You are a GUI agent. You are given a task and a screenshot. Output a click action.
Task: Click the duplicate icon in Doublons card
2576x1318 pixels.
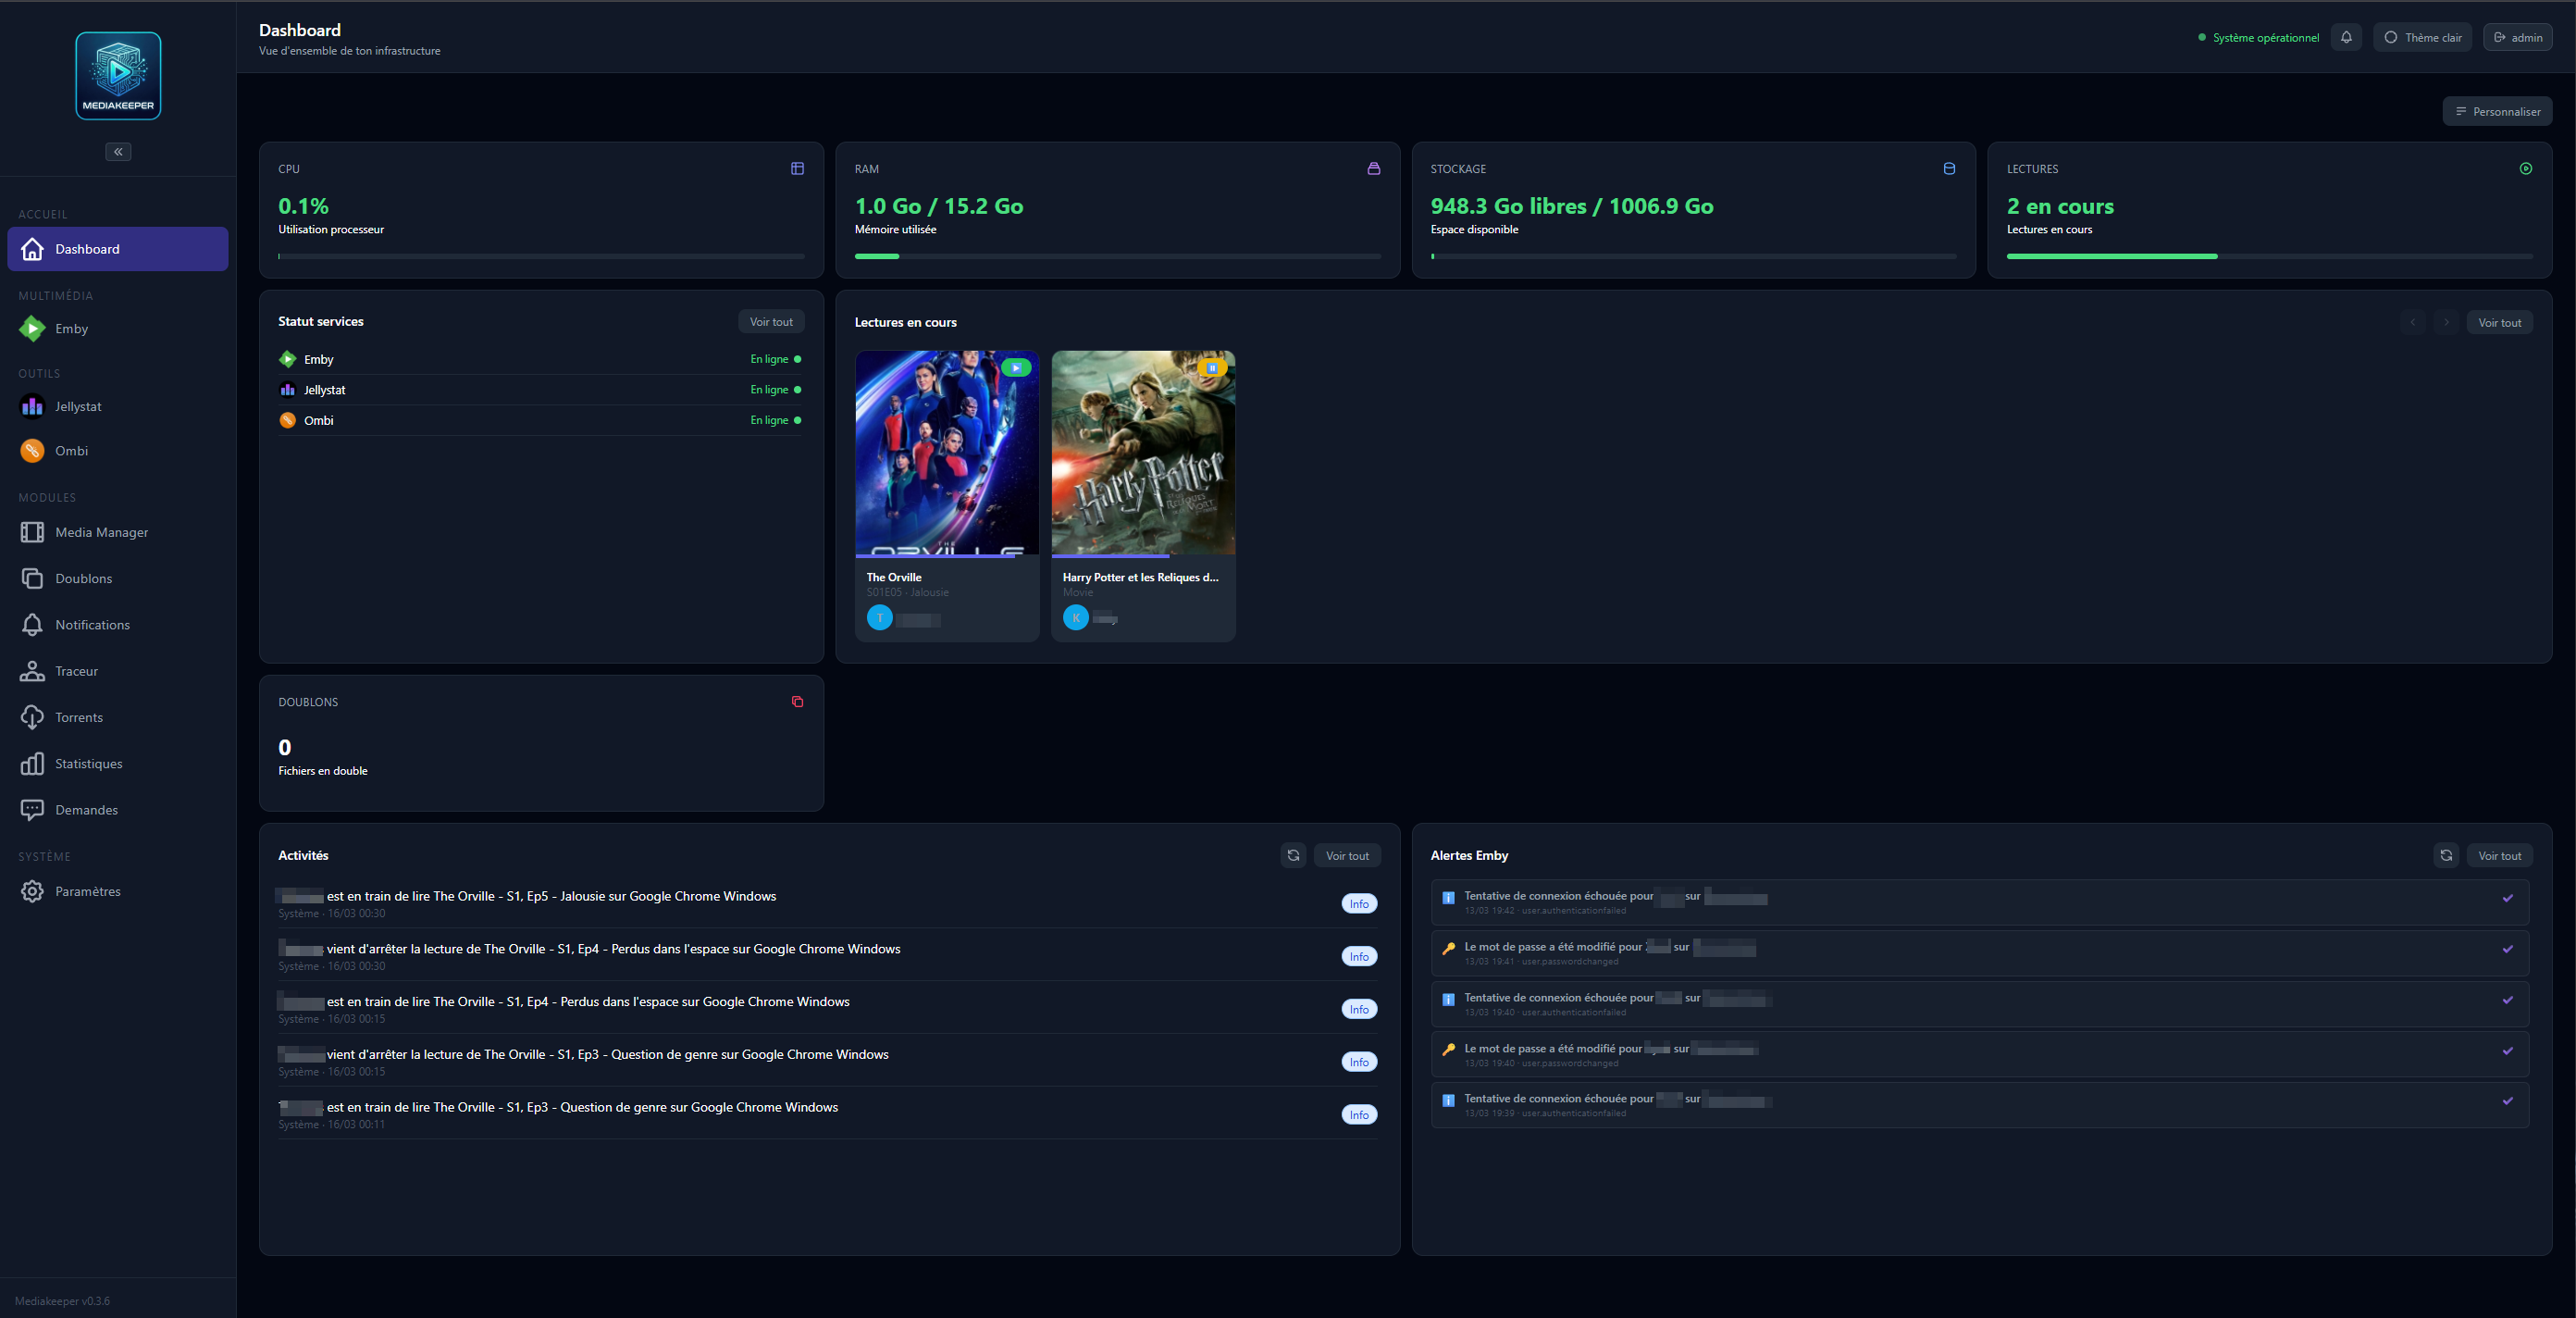pyautogui.click(x=797, y=702)
